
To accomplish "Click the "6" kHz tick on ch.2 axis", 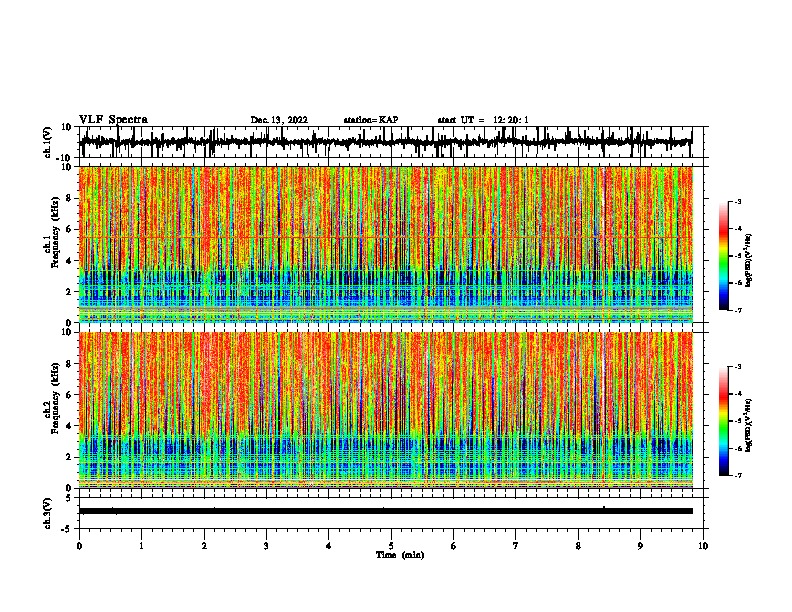I will tap(69, 395).
